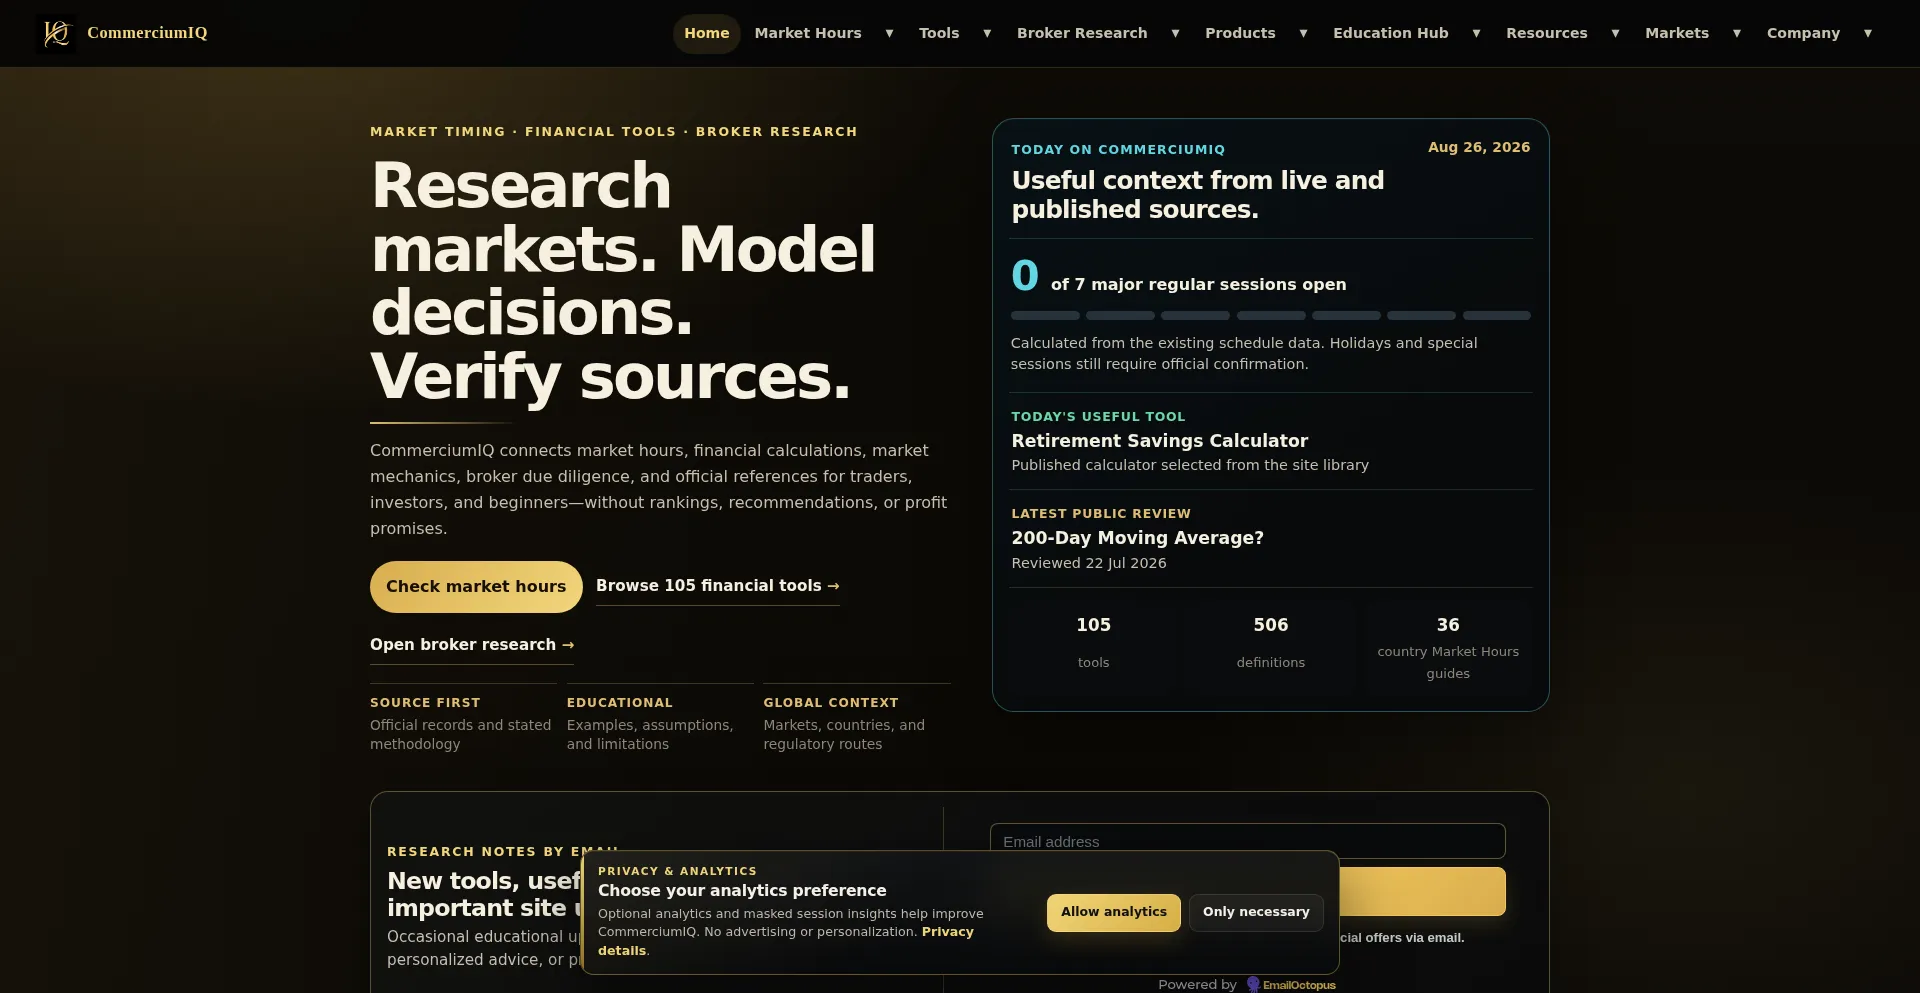Click the TODAY'S USEFUL TOOL label

click(1098, 417)
